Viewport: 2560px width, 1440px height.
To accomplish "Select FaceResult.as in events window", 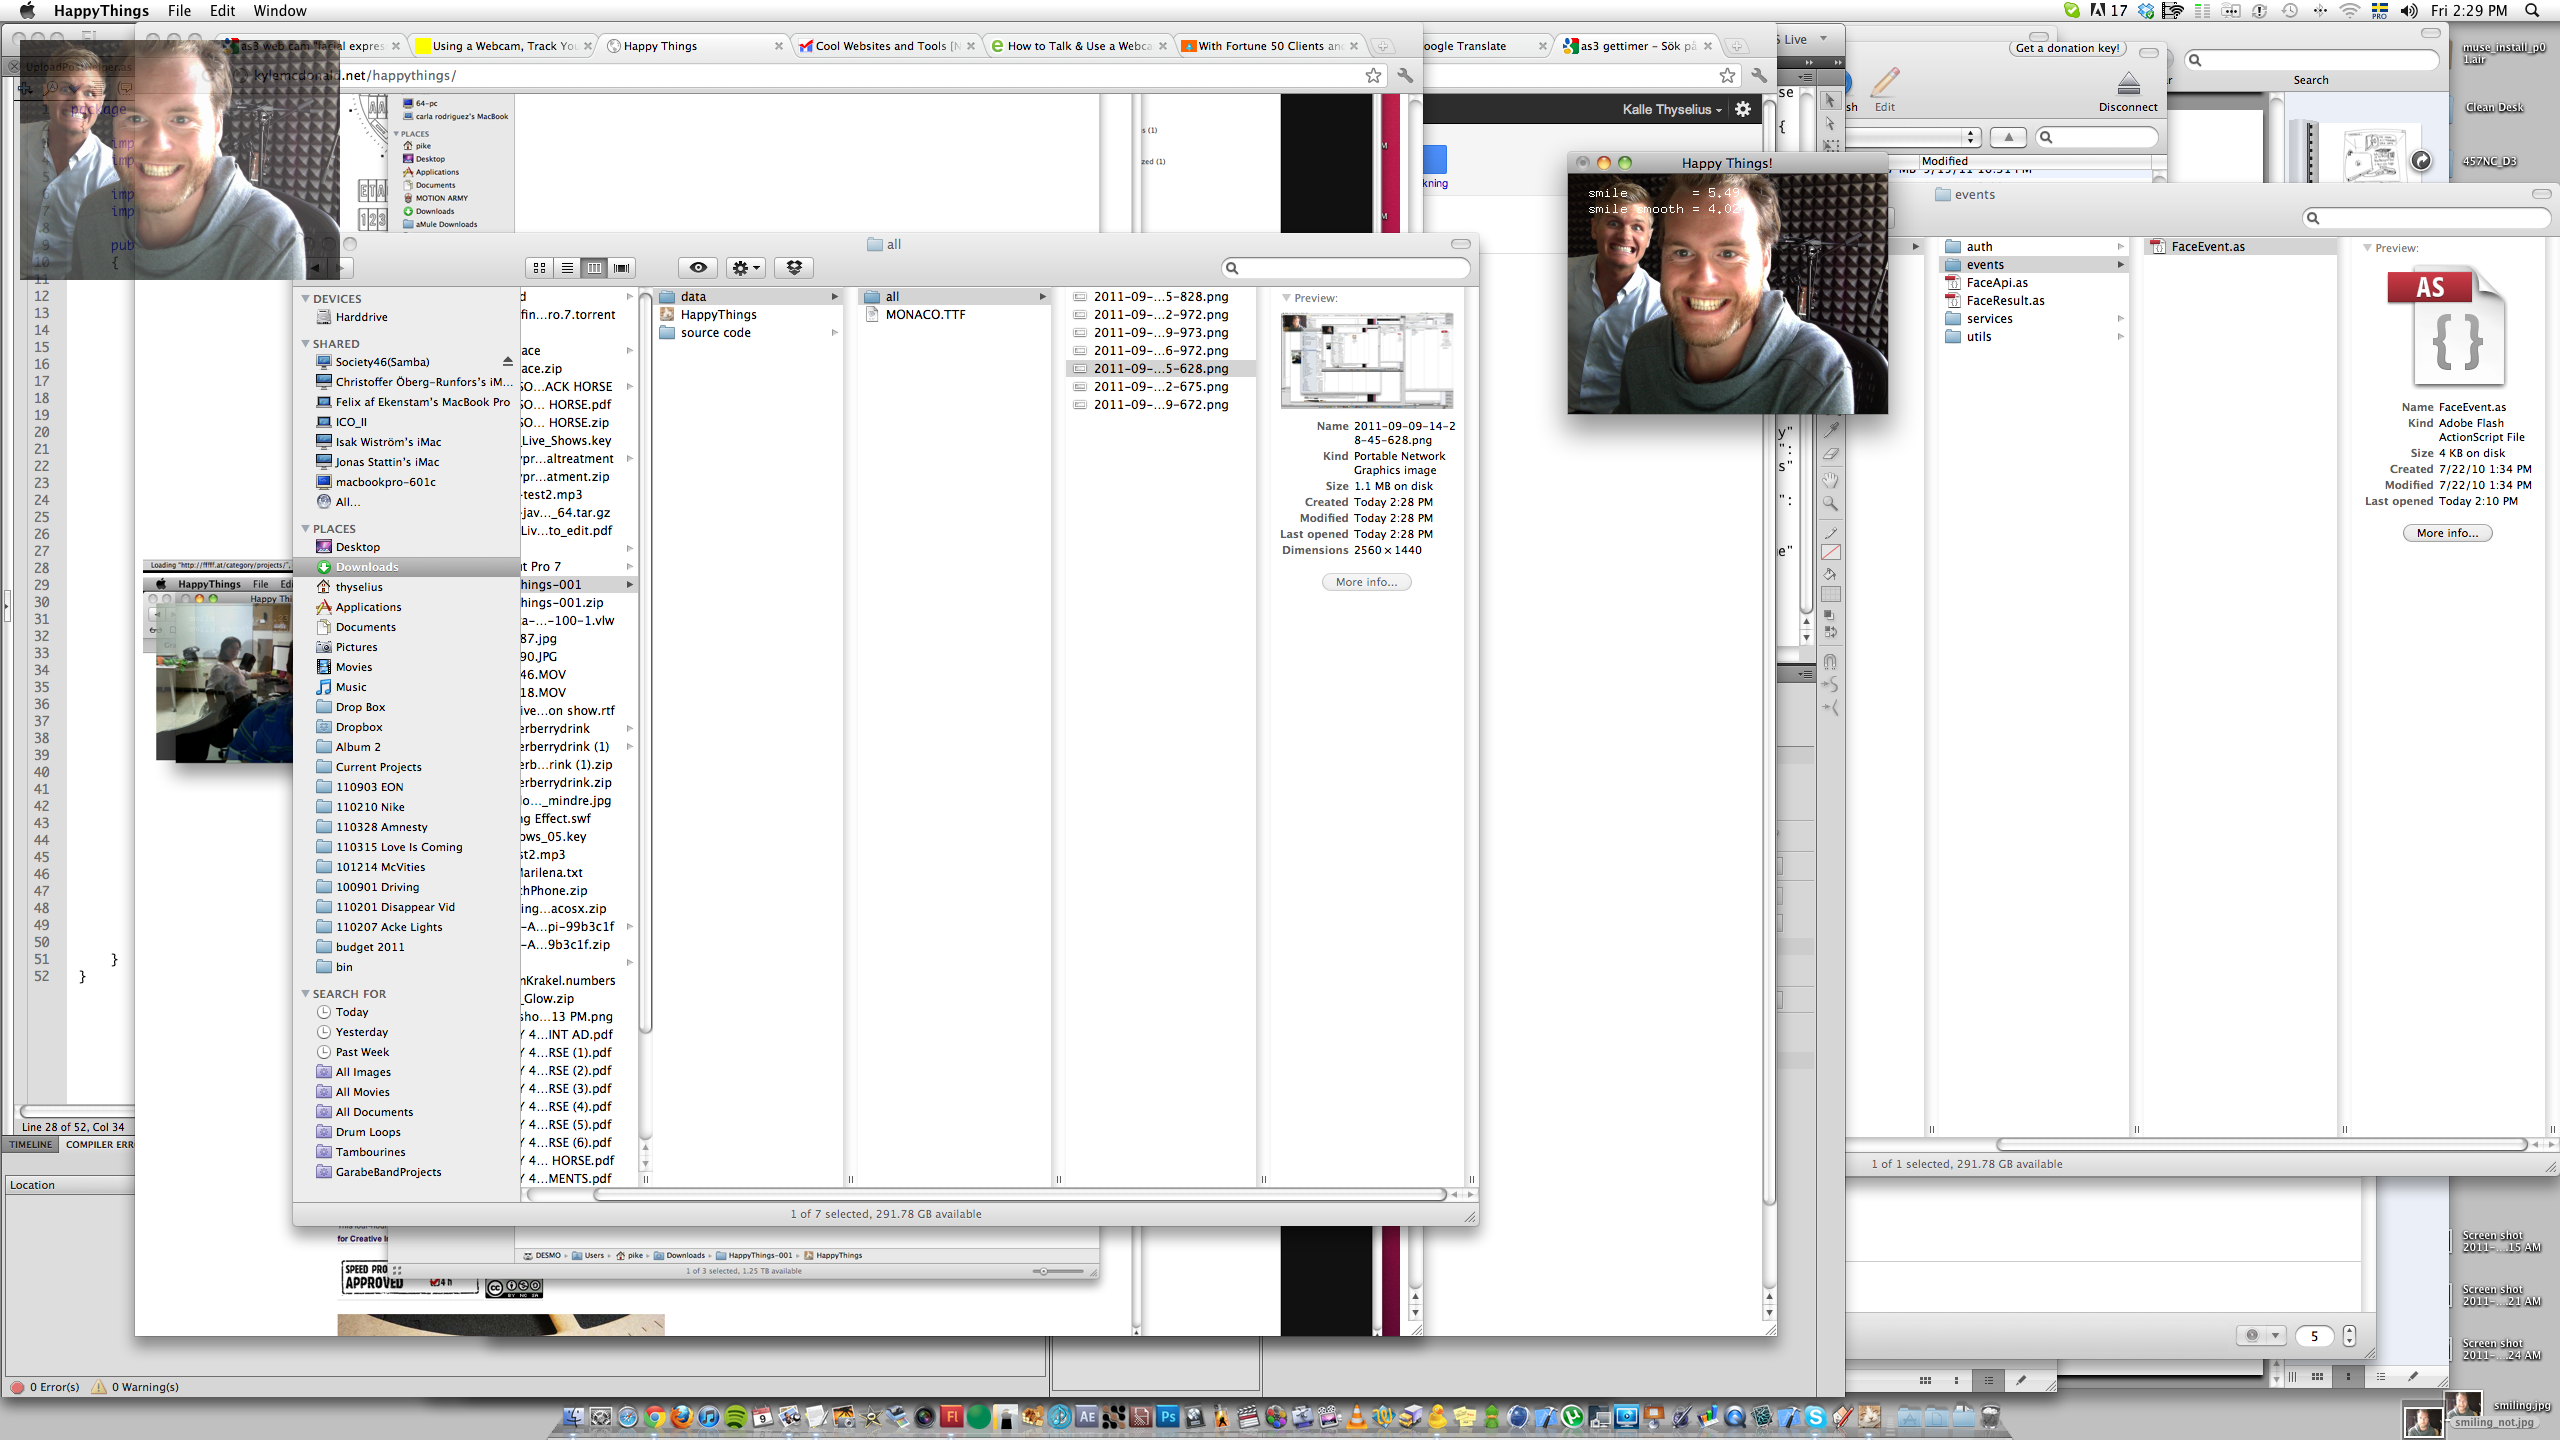I will click(2033, 301).
